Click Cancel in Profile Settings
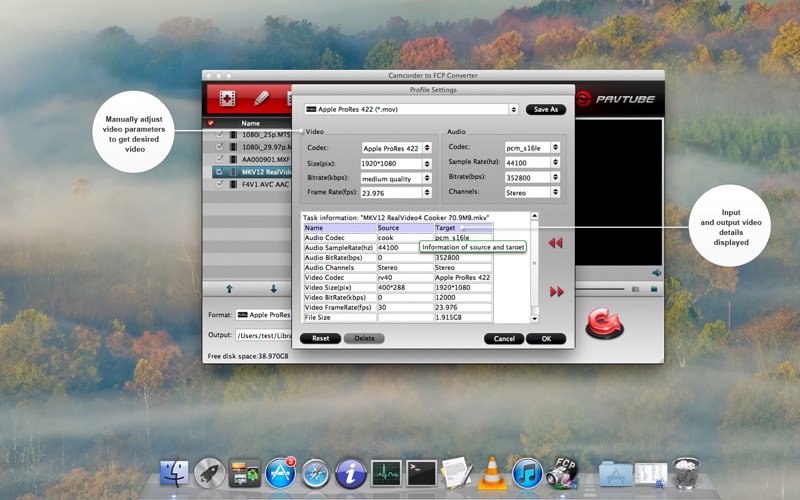This screenshot has width=800, height=500. point(504,338)
